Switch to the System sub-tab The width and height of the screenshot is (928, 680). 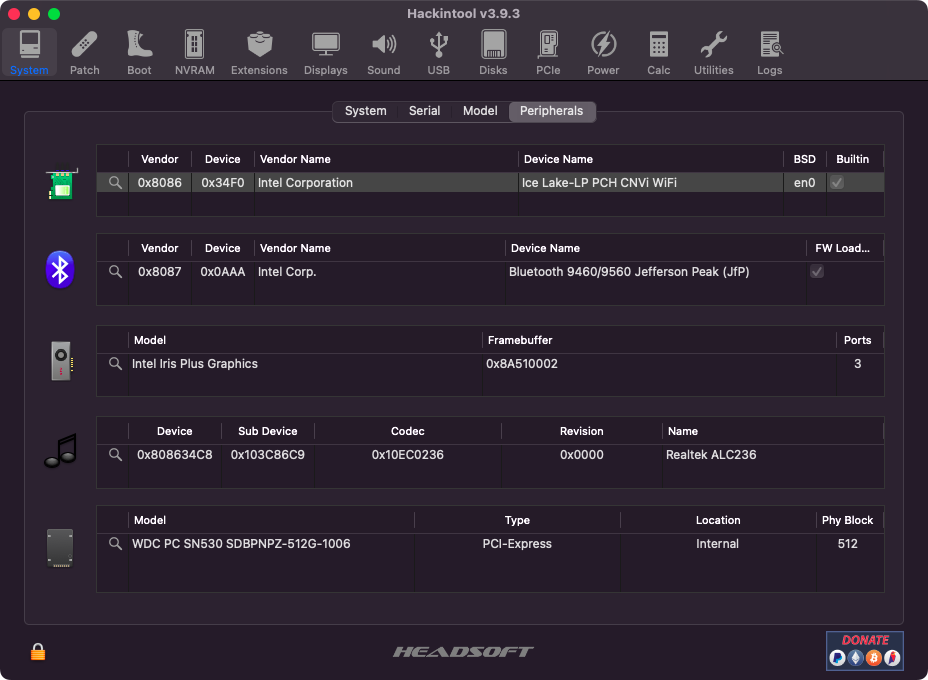(x=365, y=111)
